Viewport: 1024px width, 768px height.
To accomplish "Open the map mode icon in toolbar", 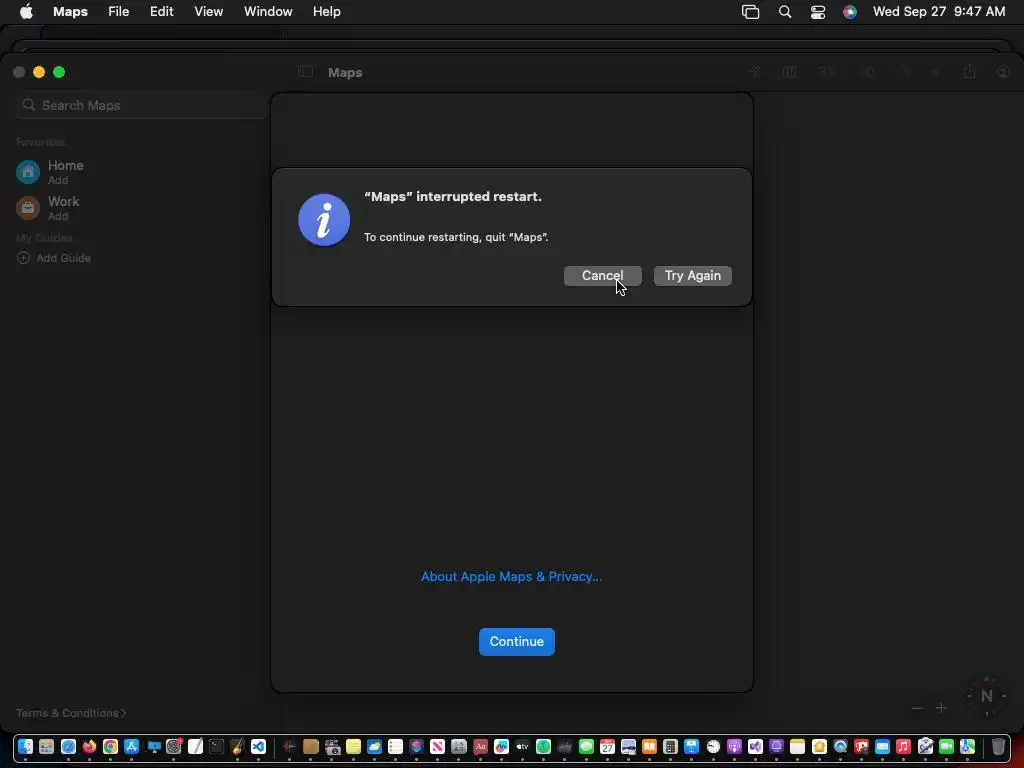I will point(790,72).
